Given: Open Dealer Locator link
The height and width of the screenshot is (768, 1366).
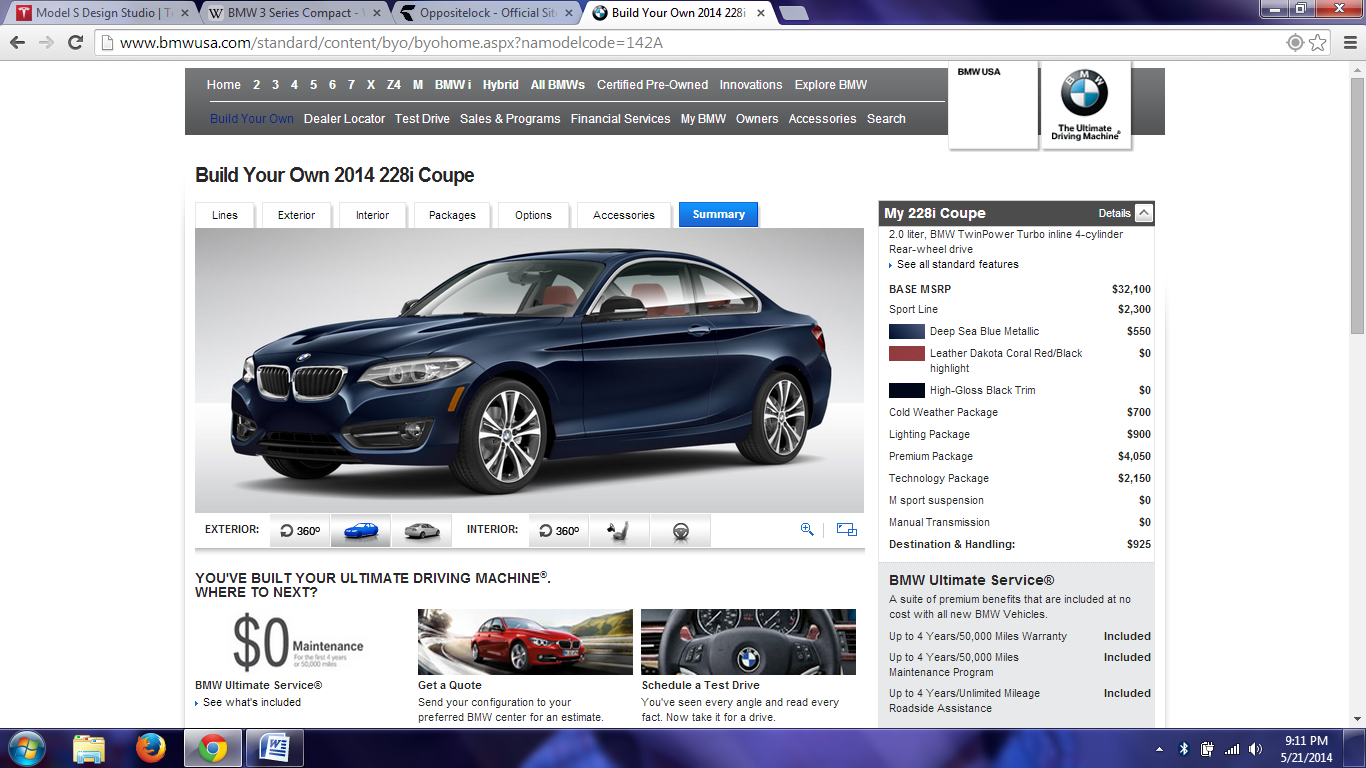Looking at the screenshot, I should pos(344,119).
